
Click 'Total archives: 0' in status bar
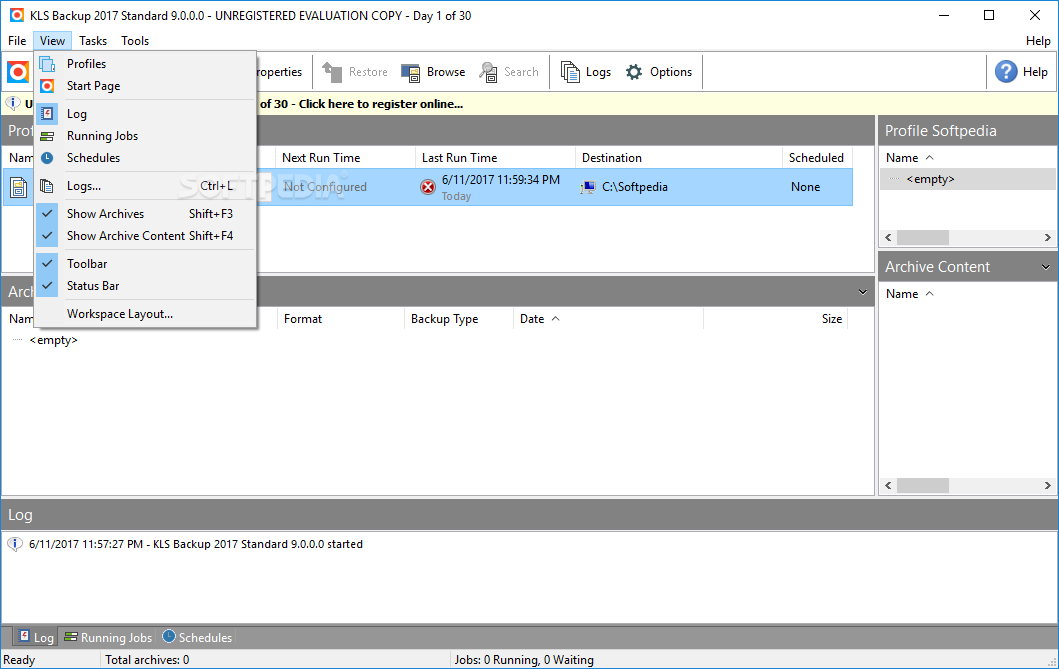147,660
